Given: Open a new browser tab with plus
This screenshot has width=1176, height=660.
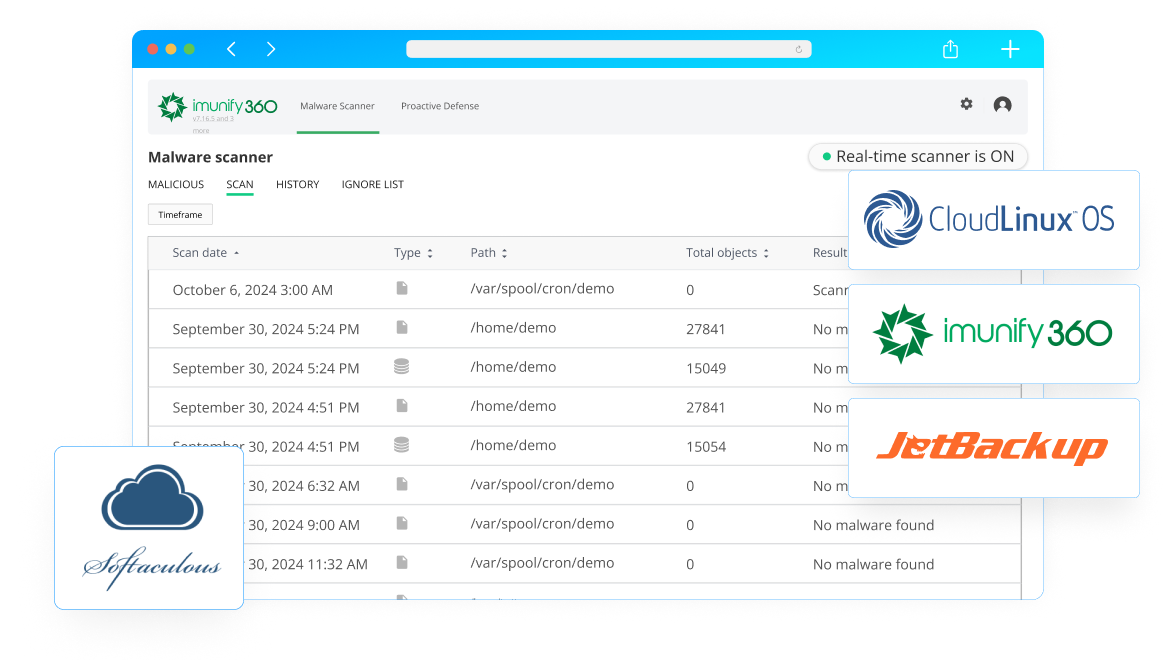Looking at the screenshot, I should pyautogui.click(x=1010, y=49).
